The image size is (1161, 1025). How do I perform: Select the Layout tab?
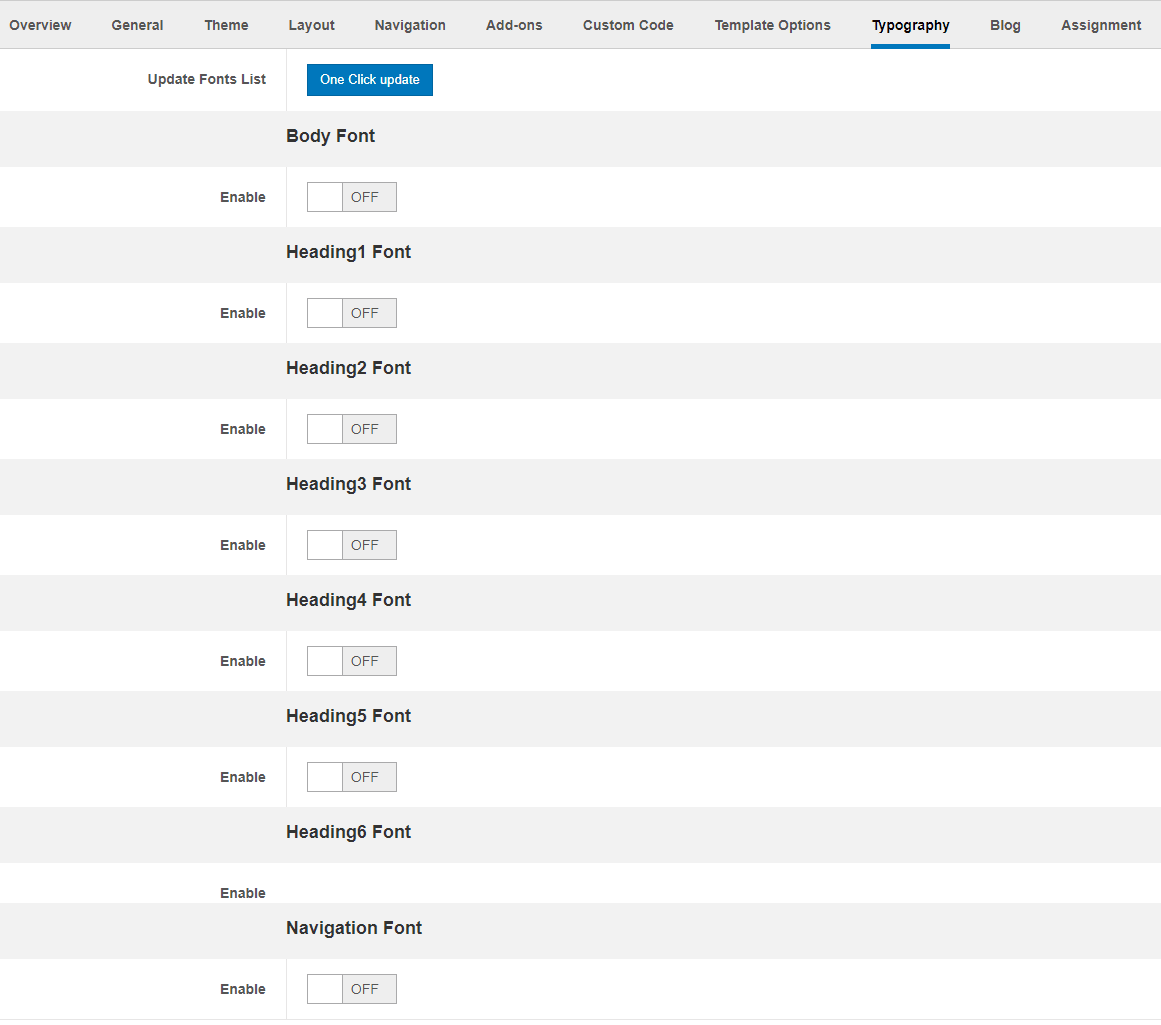[x=311, y=25]
